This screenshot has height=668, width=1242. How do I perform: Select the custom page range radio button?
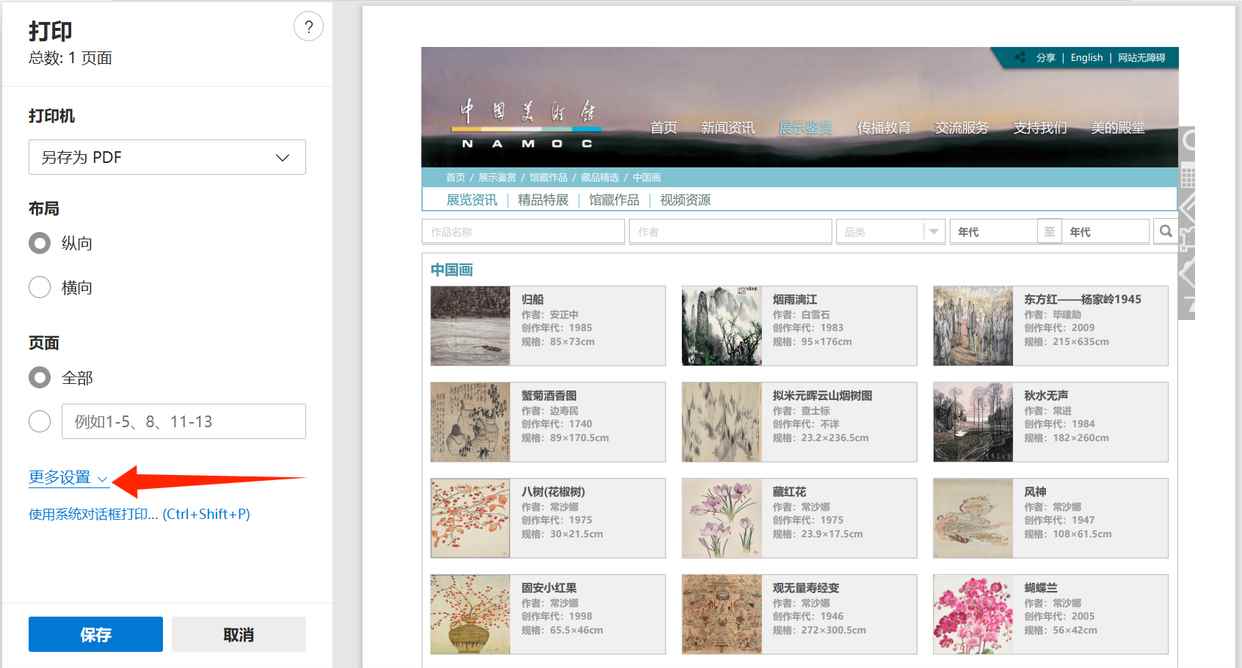click(40, 421)
